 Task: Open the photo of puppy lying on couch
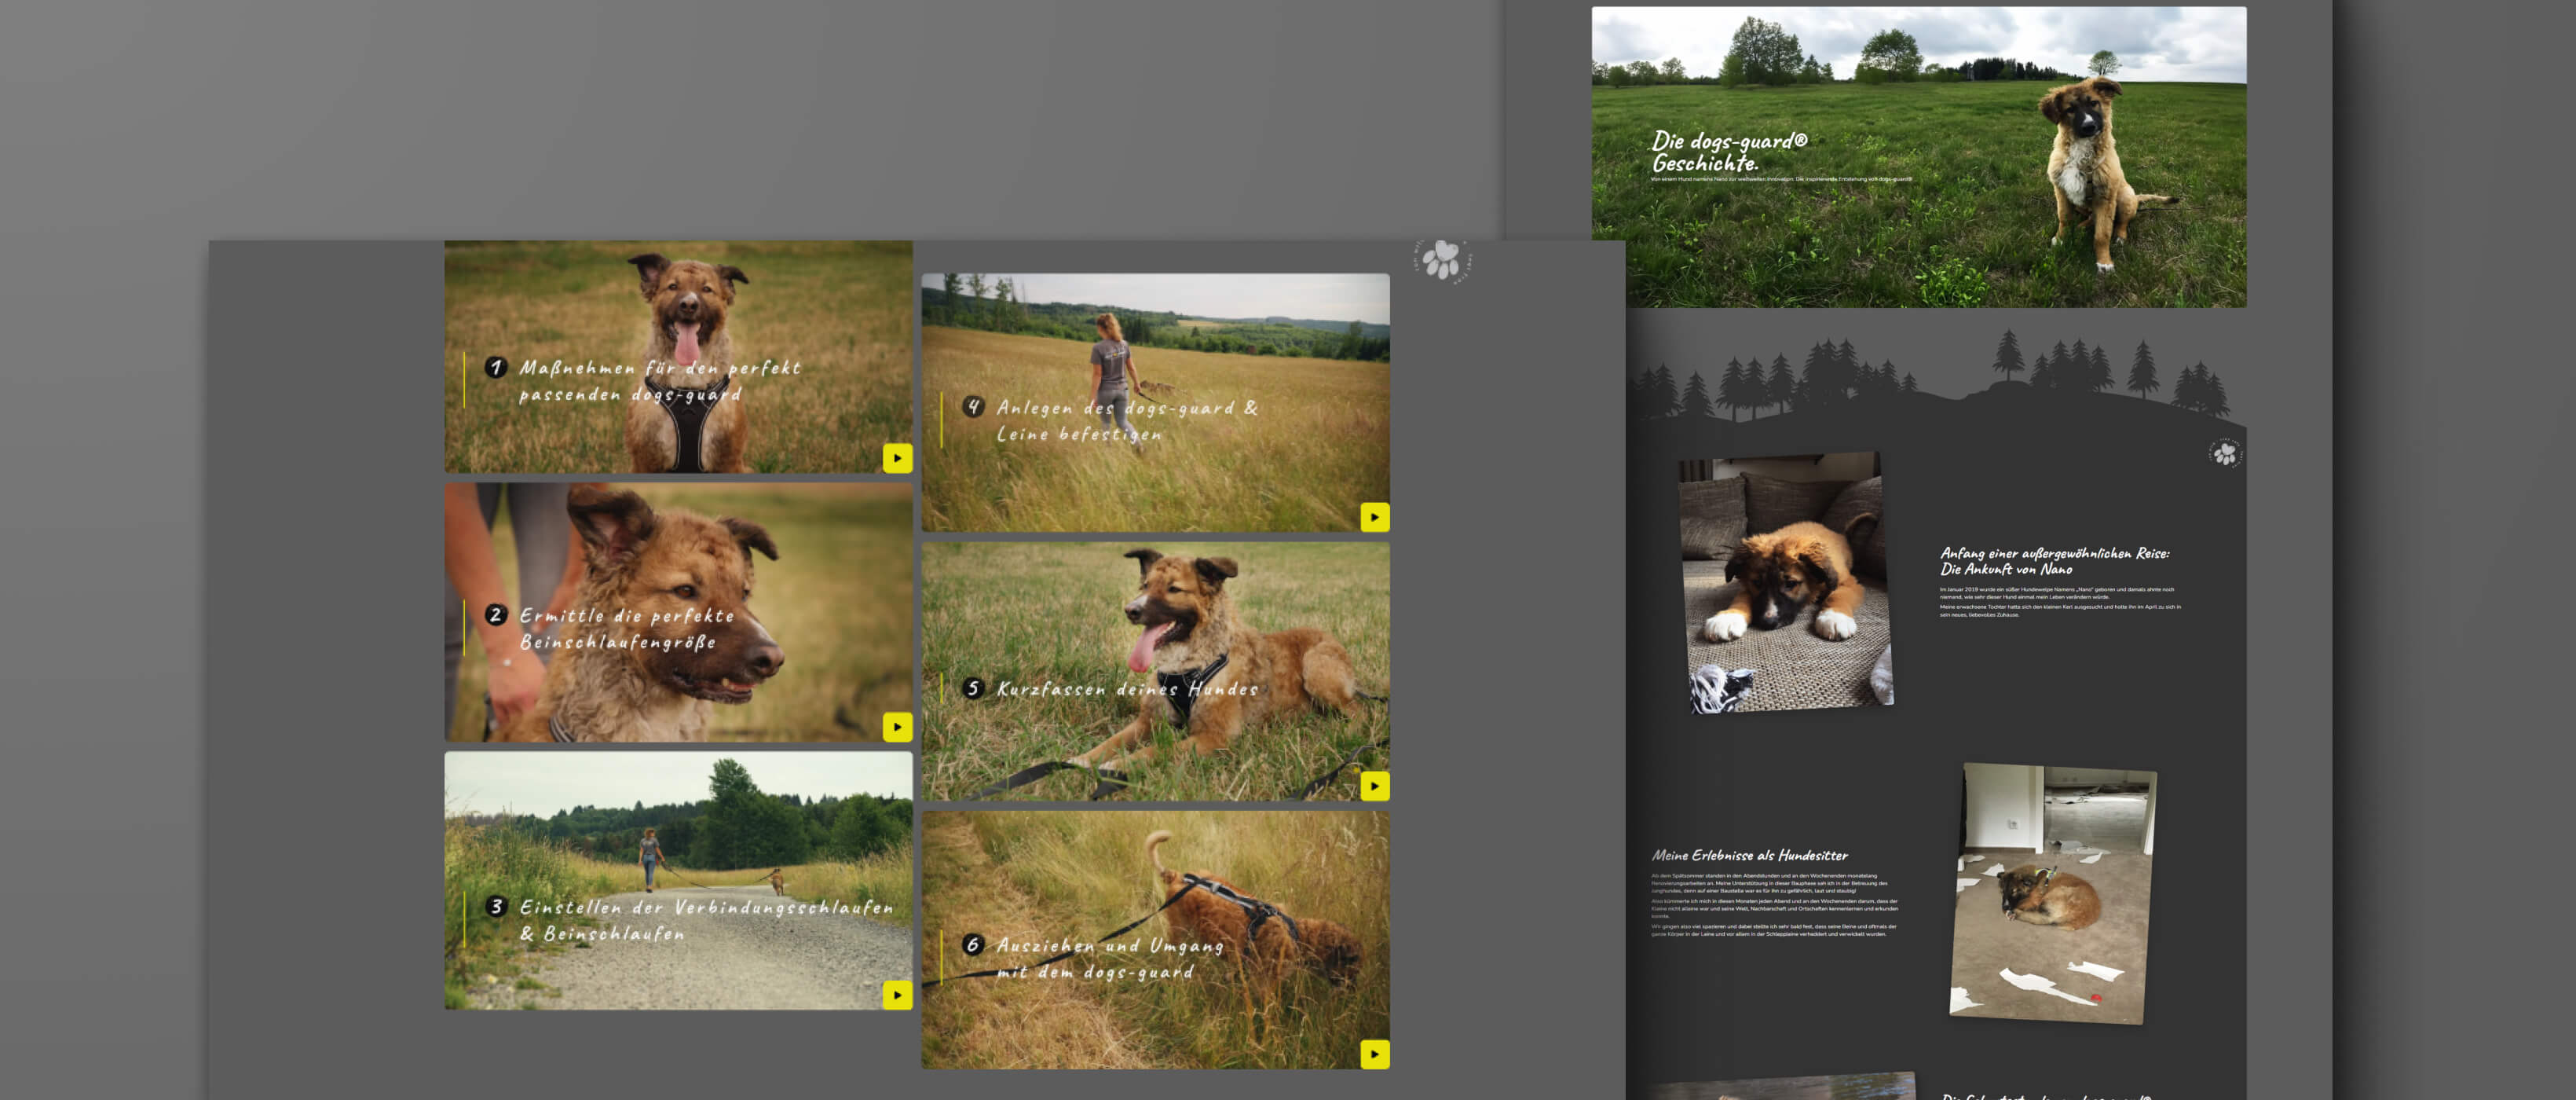point(1786,582)
